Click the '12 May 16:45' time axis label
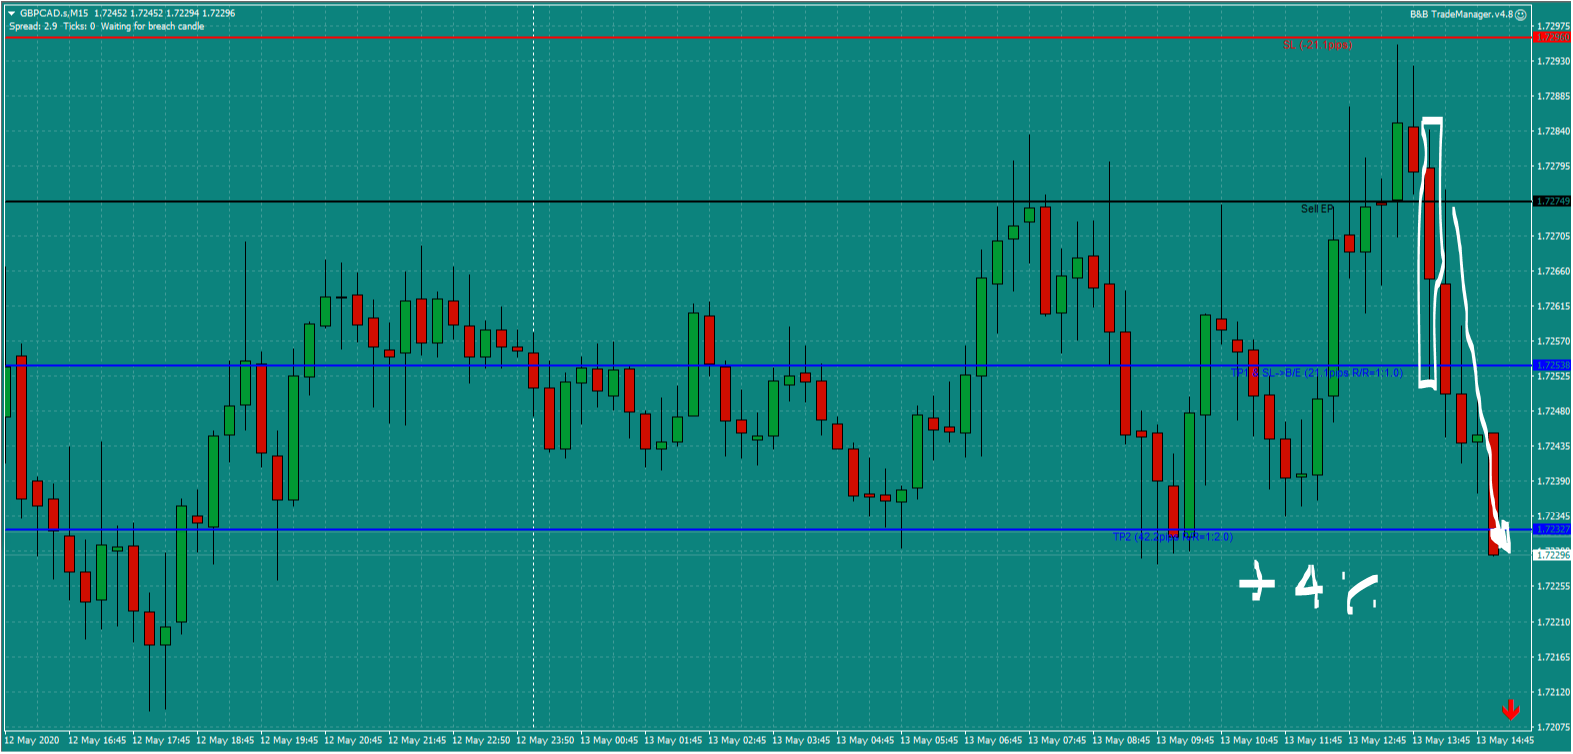Screen dimensions: 1573x754 97,740
